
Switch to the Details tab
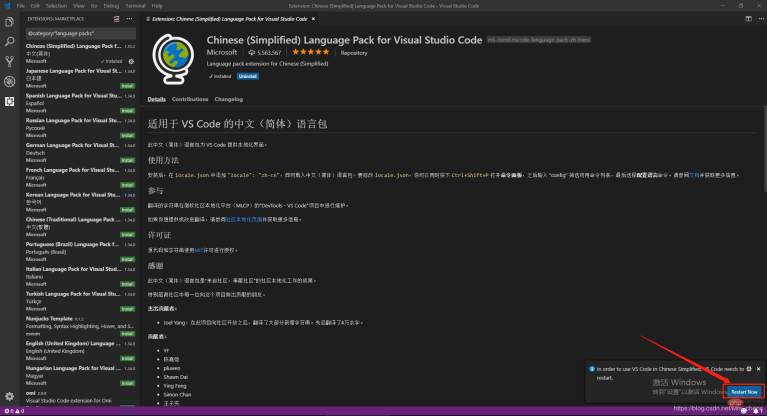click(157, 99)
